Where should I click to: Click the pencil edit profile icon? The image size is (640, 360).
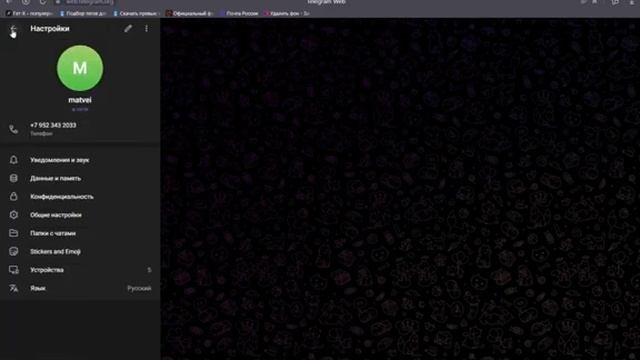(x=128, y=29)
